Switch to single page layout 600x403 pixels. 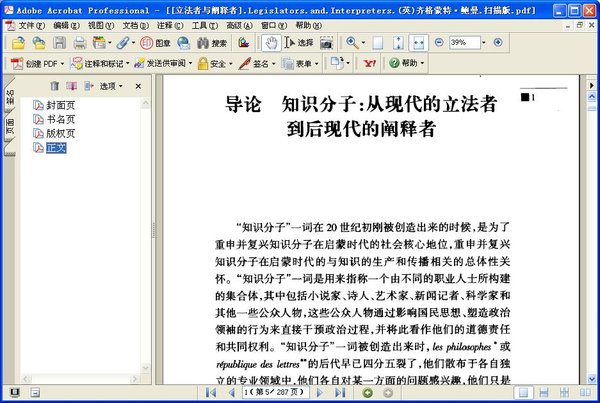click(x=523, y=393)
